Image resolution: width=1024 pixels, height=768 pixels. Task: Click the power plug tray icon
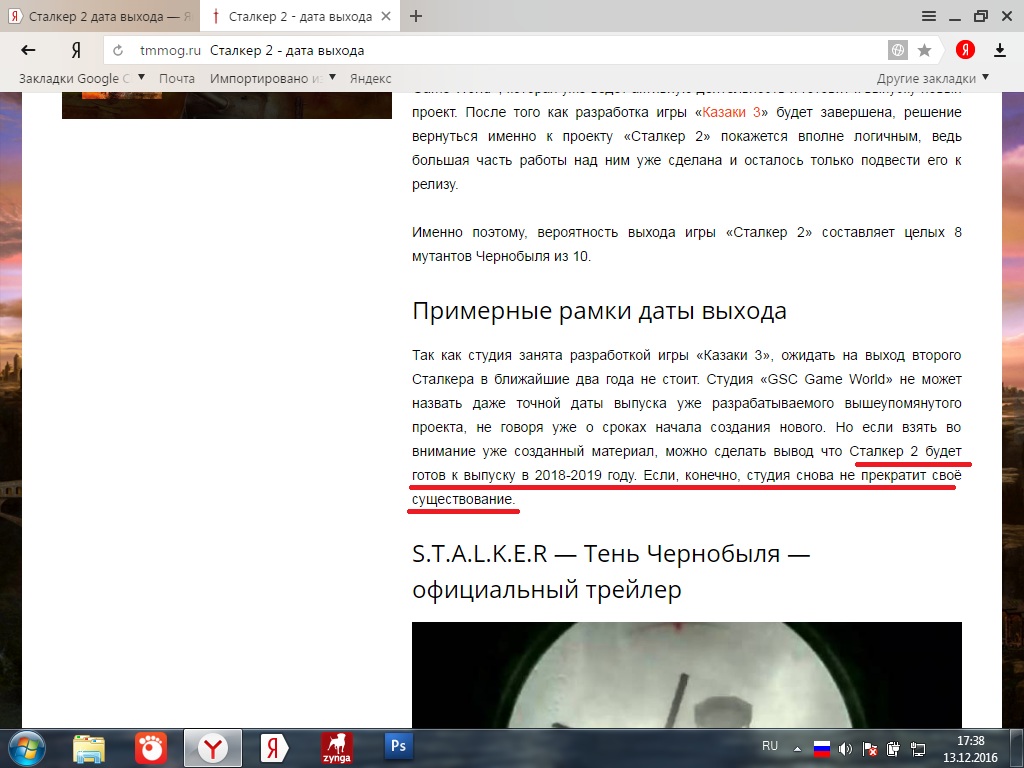click(893, 749)
